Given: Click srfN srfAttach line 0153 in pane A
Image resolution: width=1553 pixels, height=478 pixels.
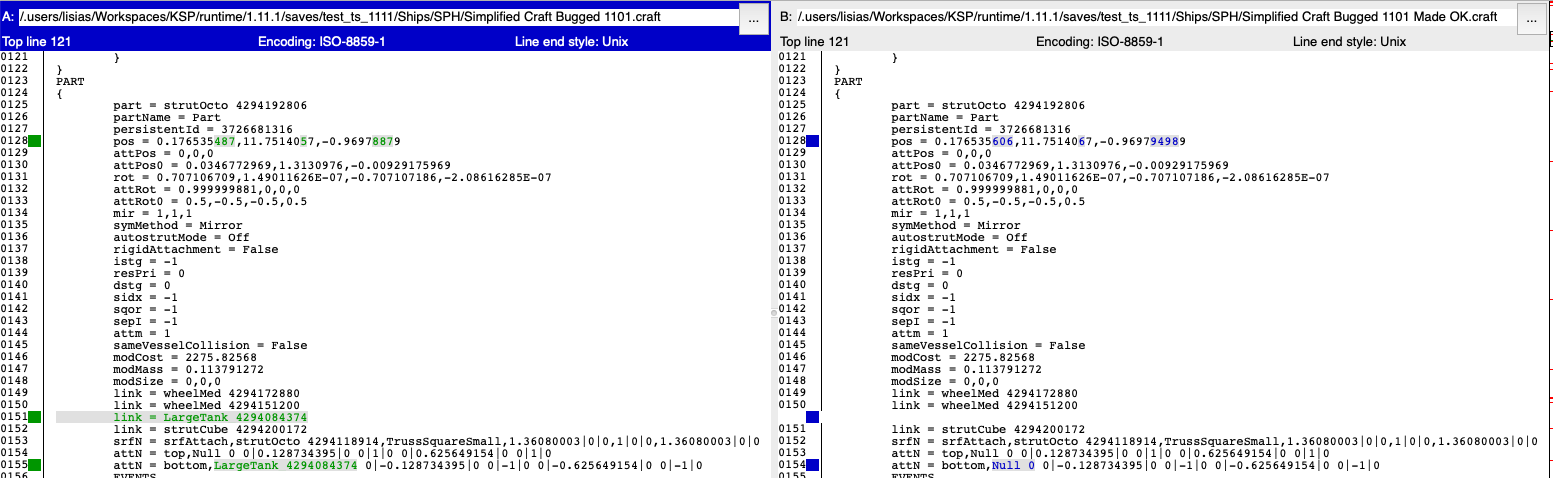Looking at the screenshot, I should click(437, 441).
